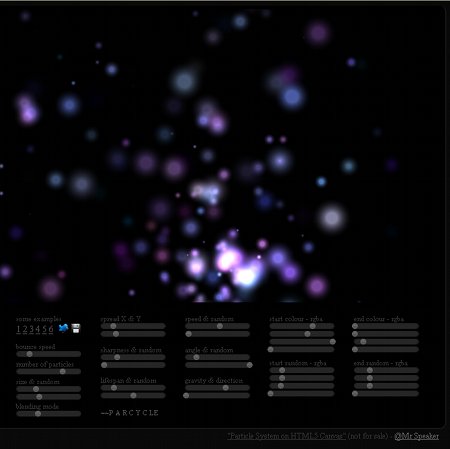Screen dimensions: 450x449
Task: Click the "some examples" label
Action: point(39,319)
